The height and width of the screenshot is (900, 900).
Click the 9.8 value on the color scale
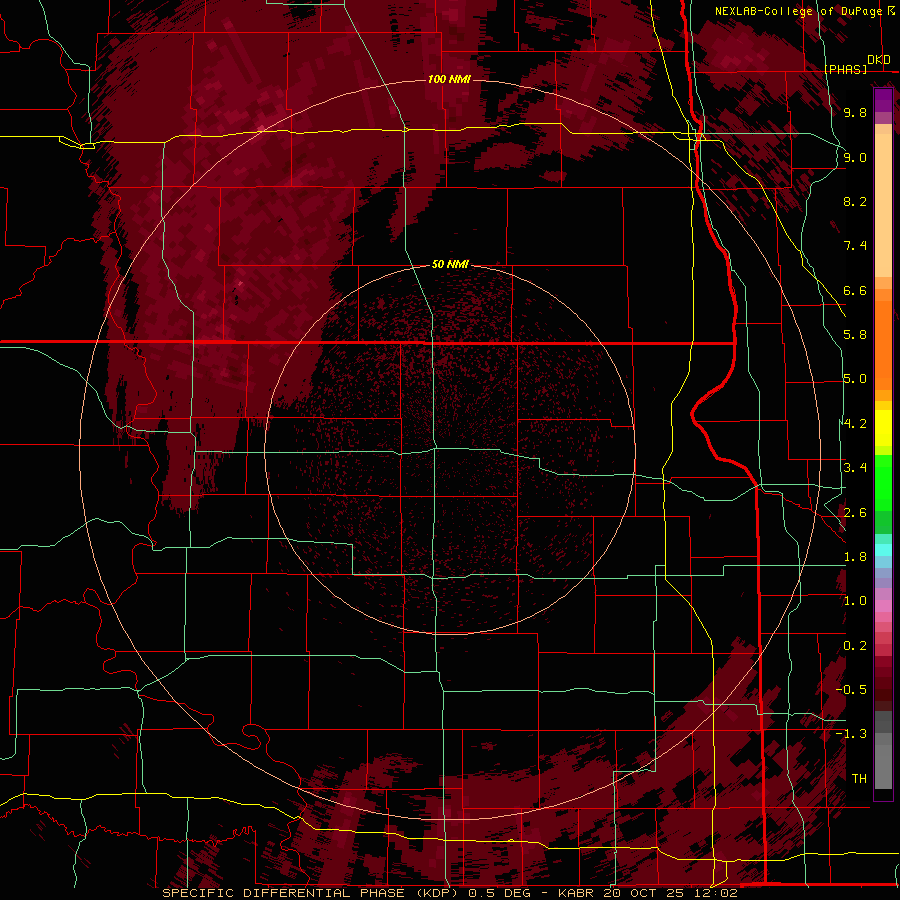(855, 112)
